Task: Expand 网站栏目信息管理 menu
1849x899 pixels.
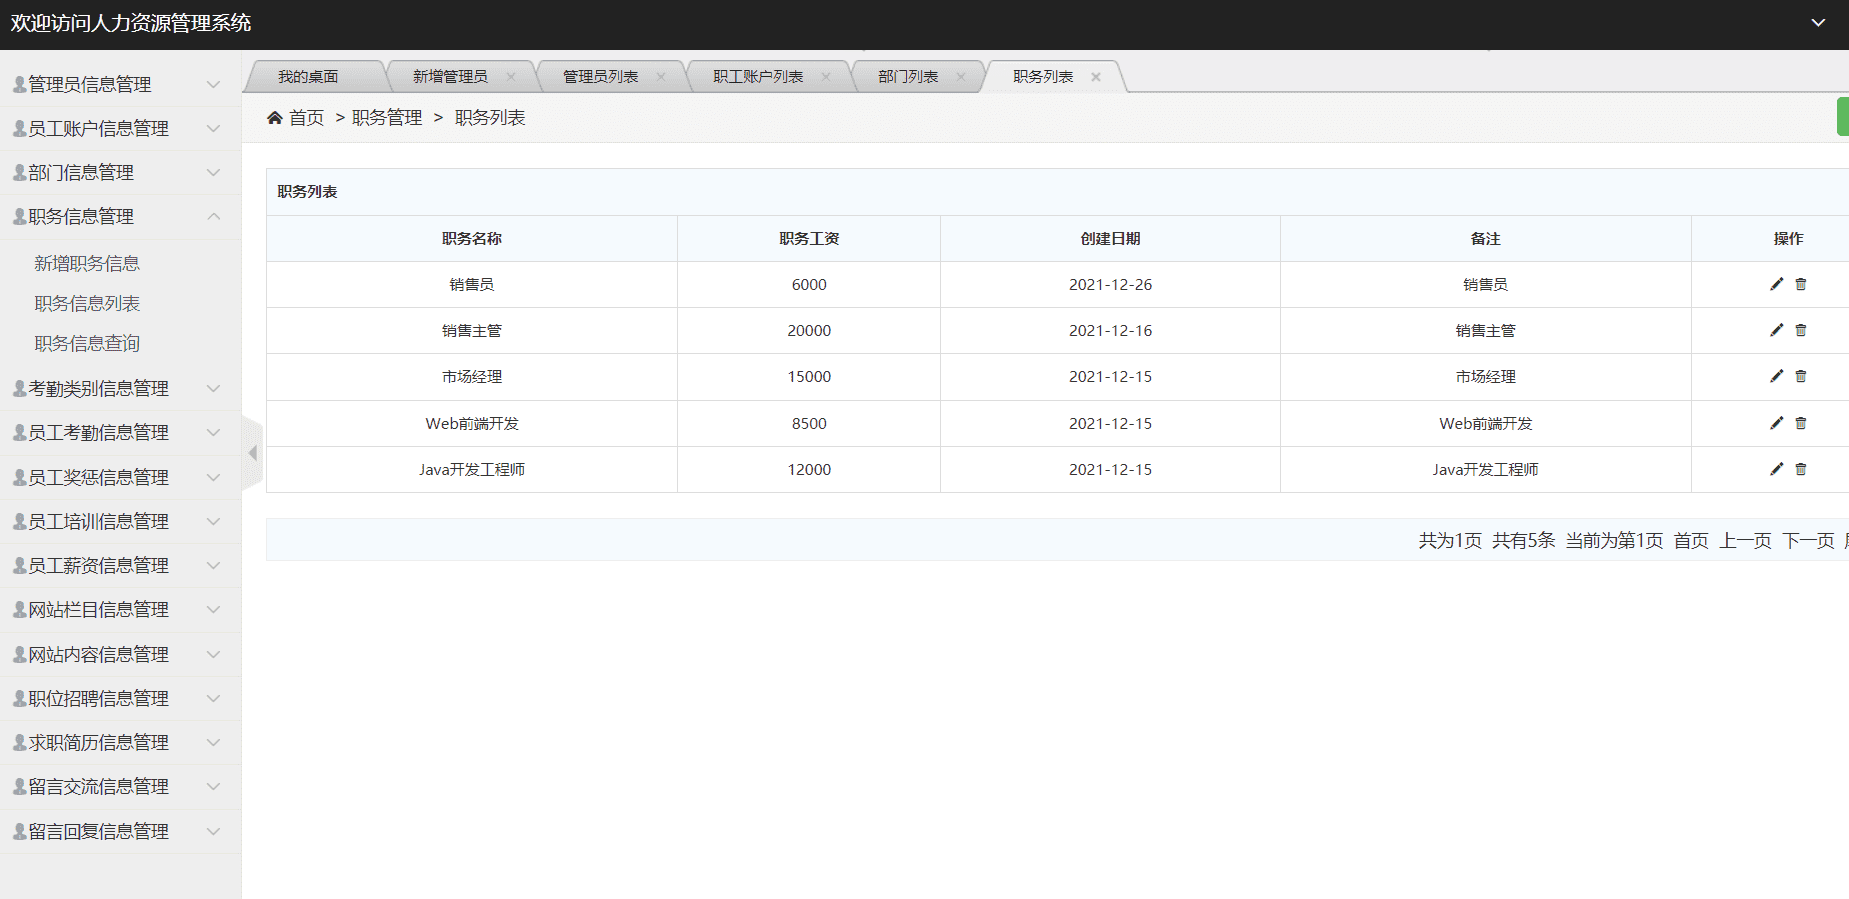Action: (120, 609)
